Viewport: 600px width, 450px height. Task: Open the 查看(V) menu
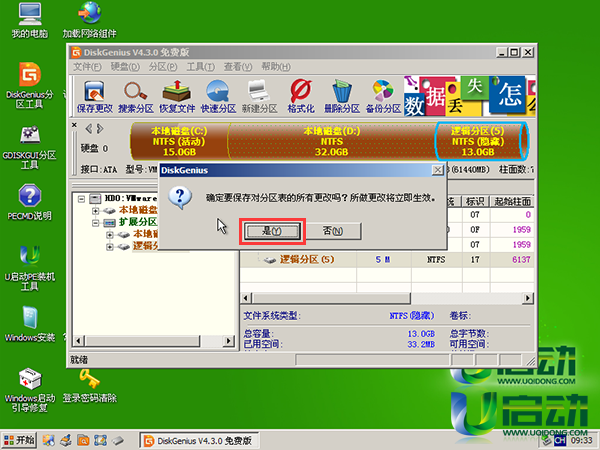tap(238, 67)
